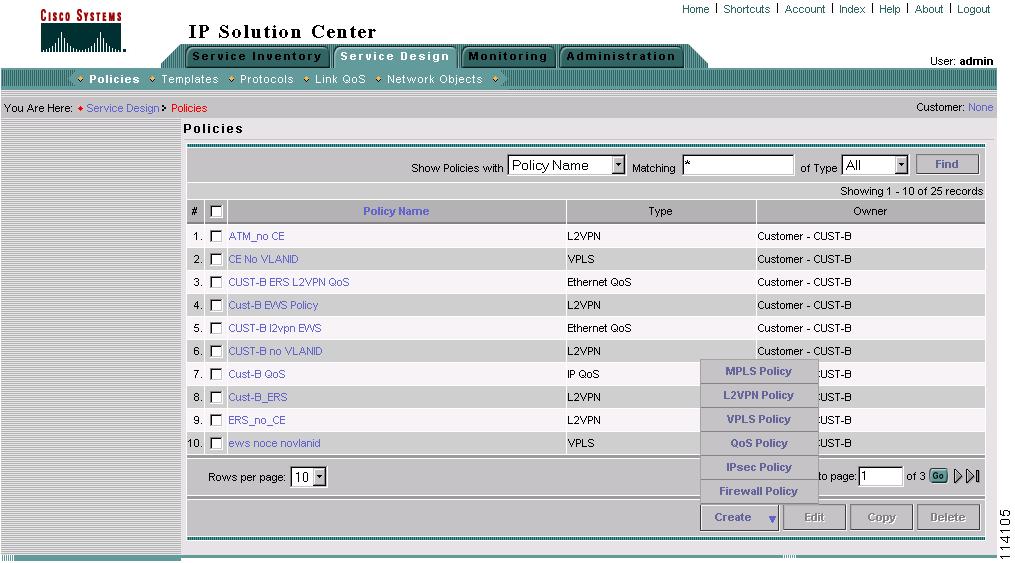Open the Monitoring tab
The height and width of the screenshot is (563, 1015).
pos(508,56)
